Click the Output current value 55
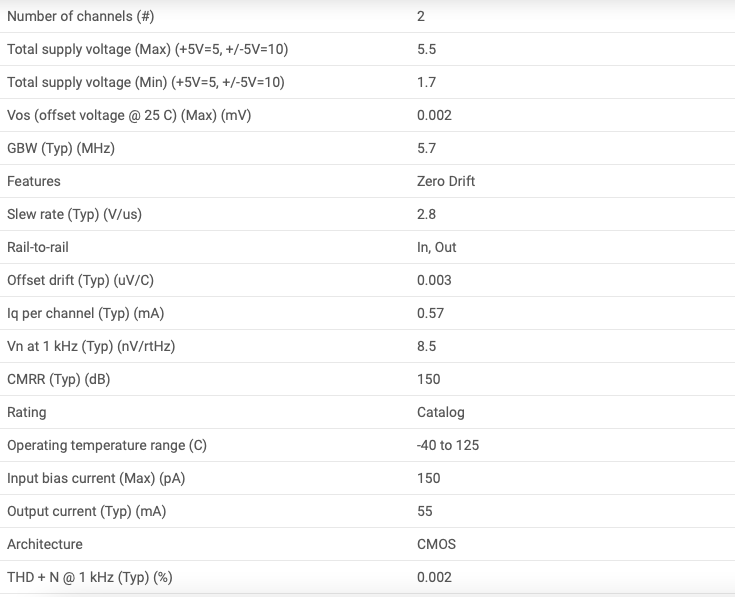735x597 pixels. (x=425, y=511)
